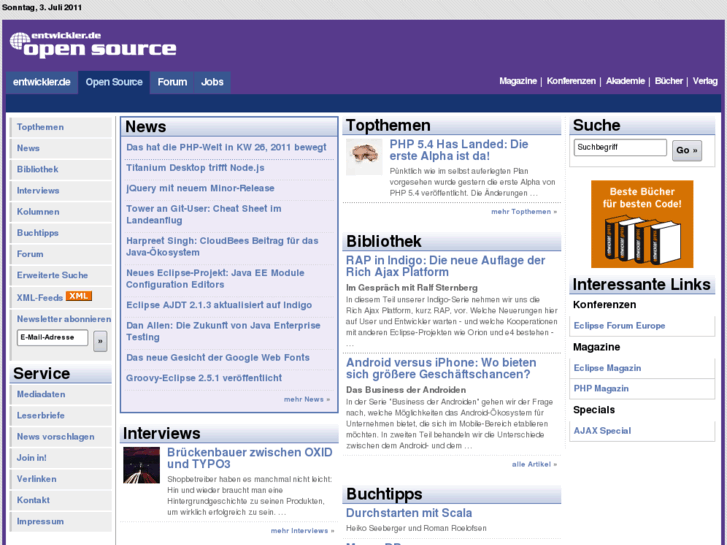Open Bücher in top navigation
727x545 pixels.
pos(669,81)
